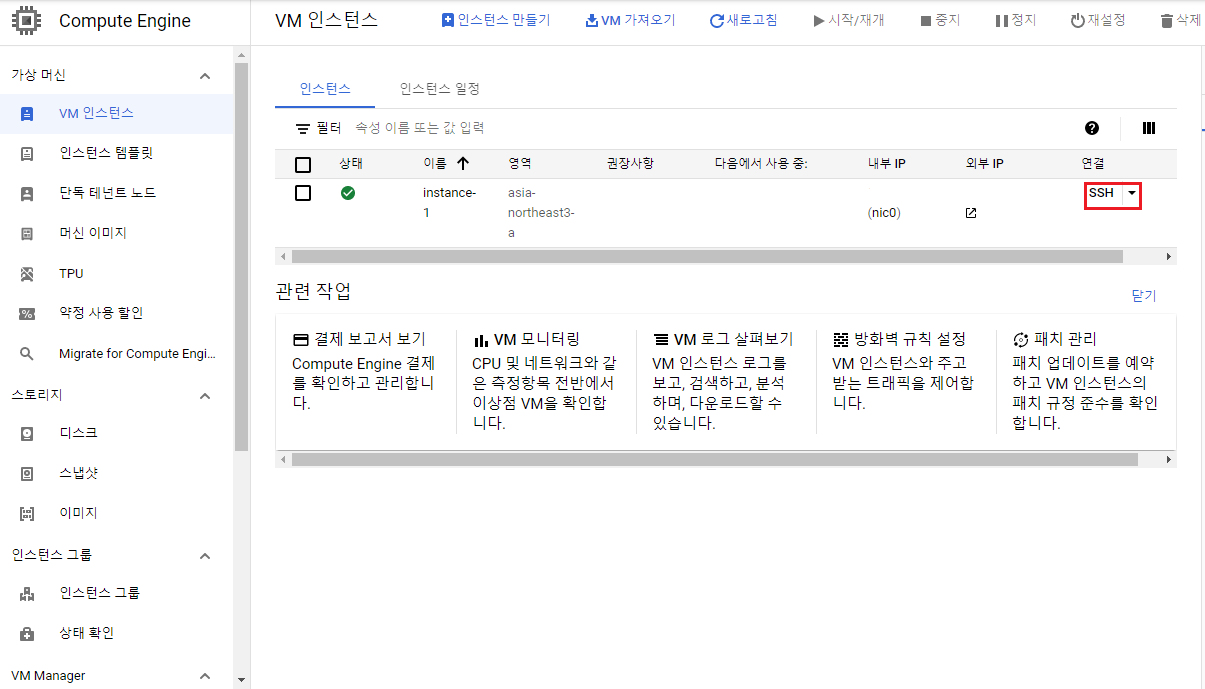Open the instance-1 name link
The height and width of the screenshot is (689, 1205).
click(x=449, y=203)
